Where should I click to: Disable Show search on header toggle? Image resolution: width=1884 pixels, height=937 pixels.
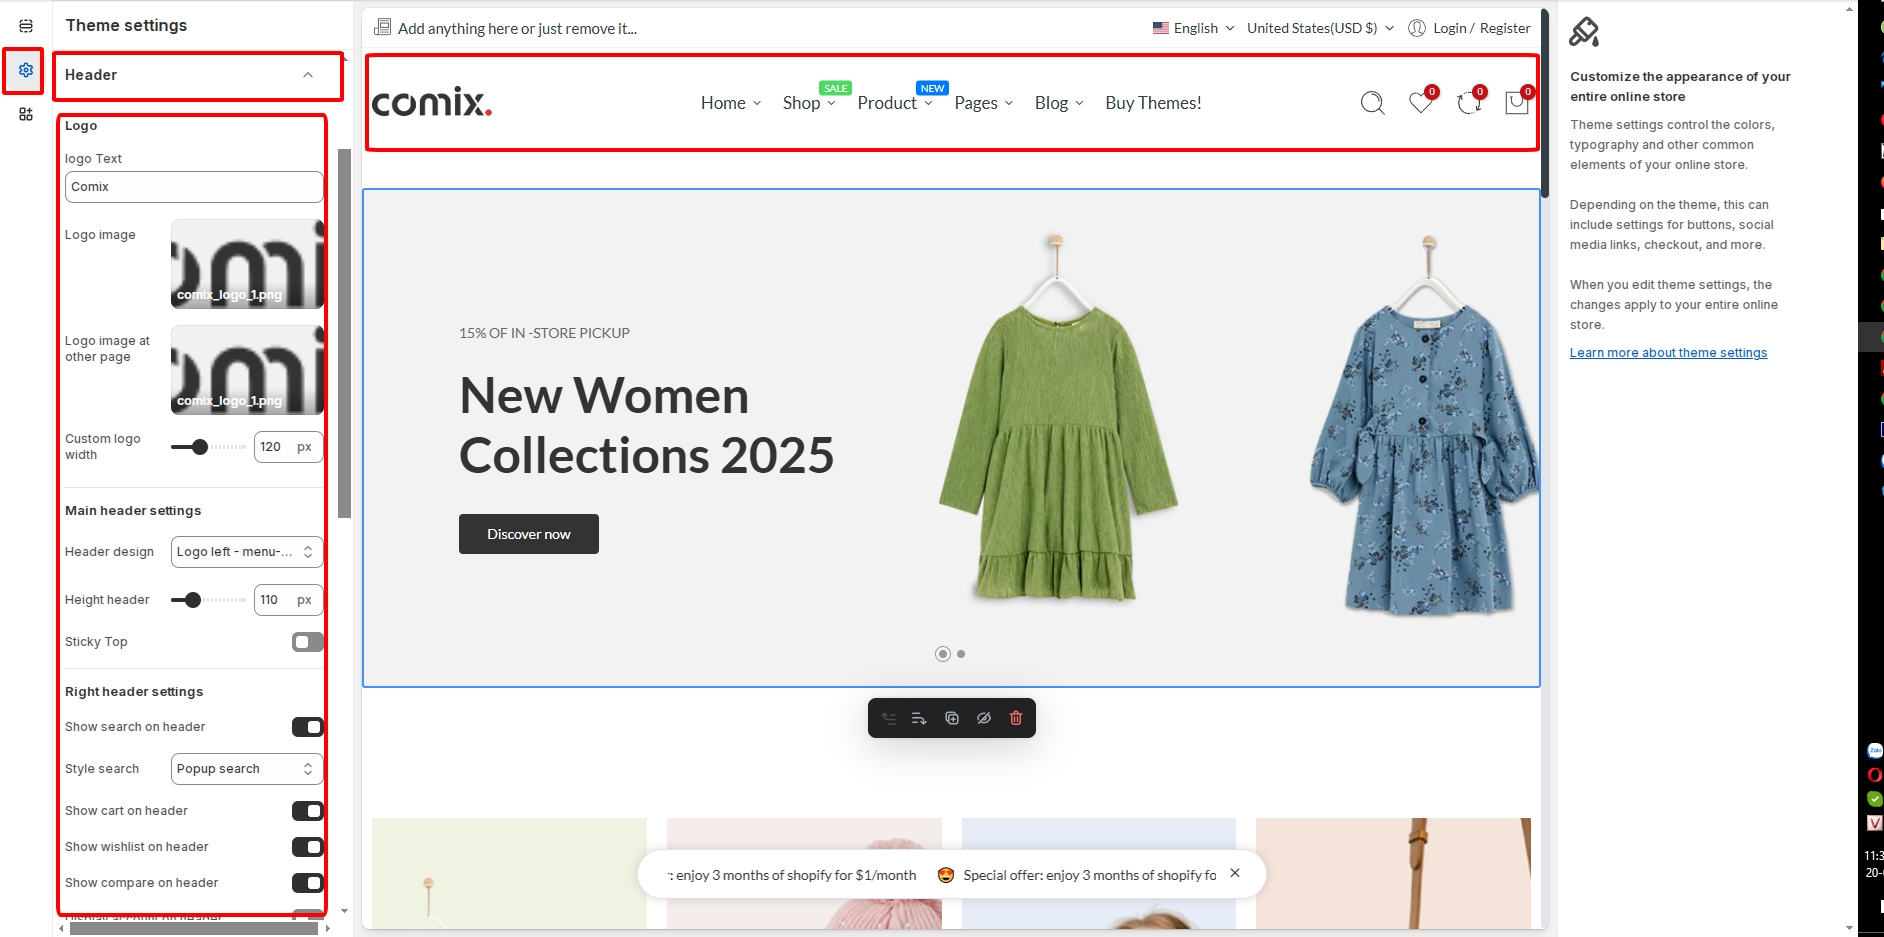pos(307,727)
